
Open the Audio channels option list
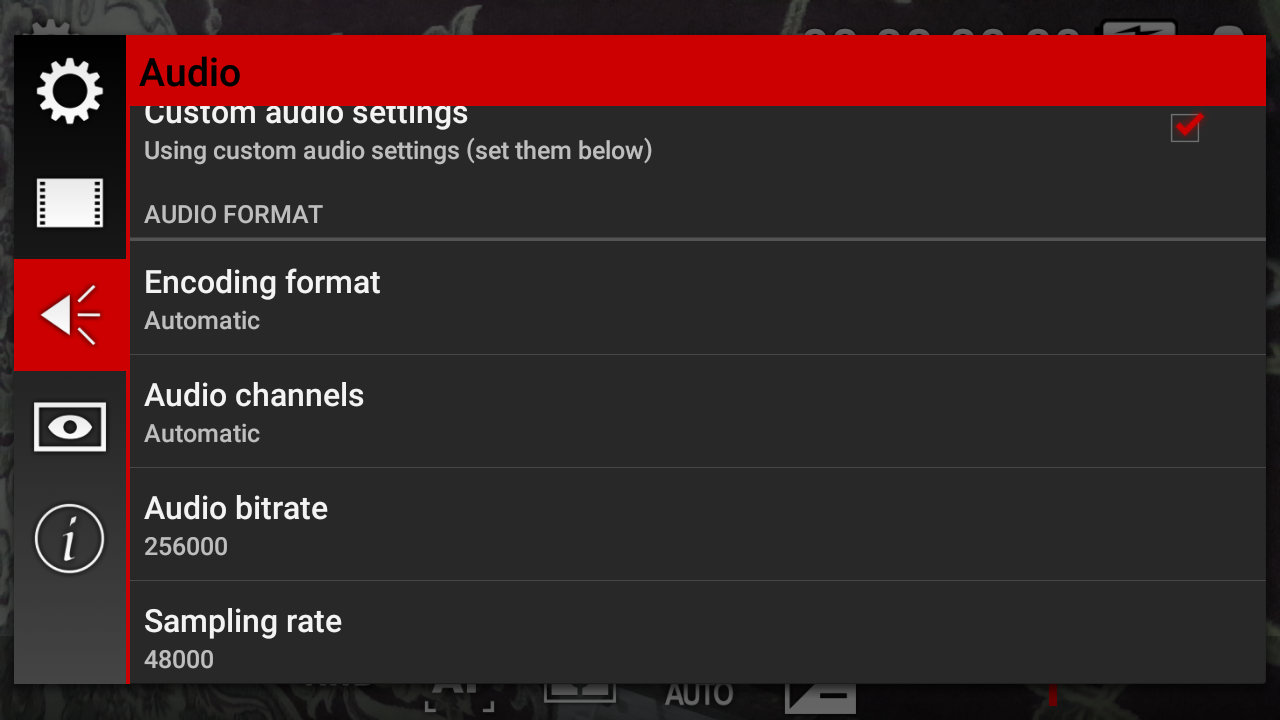697,411
